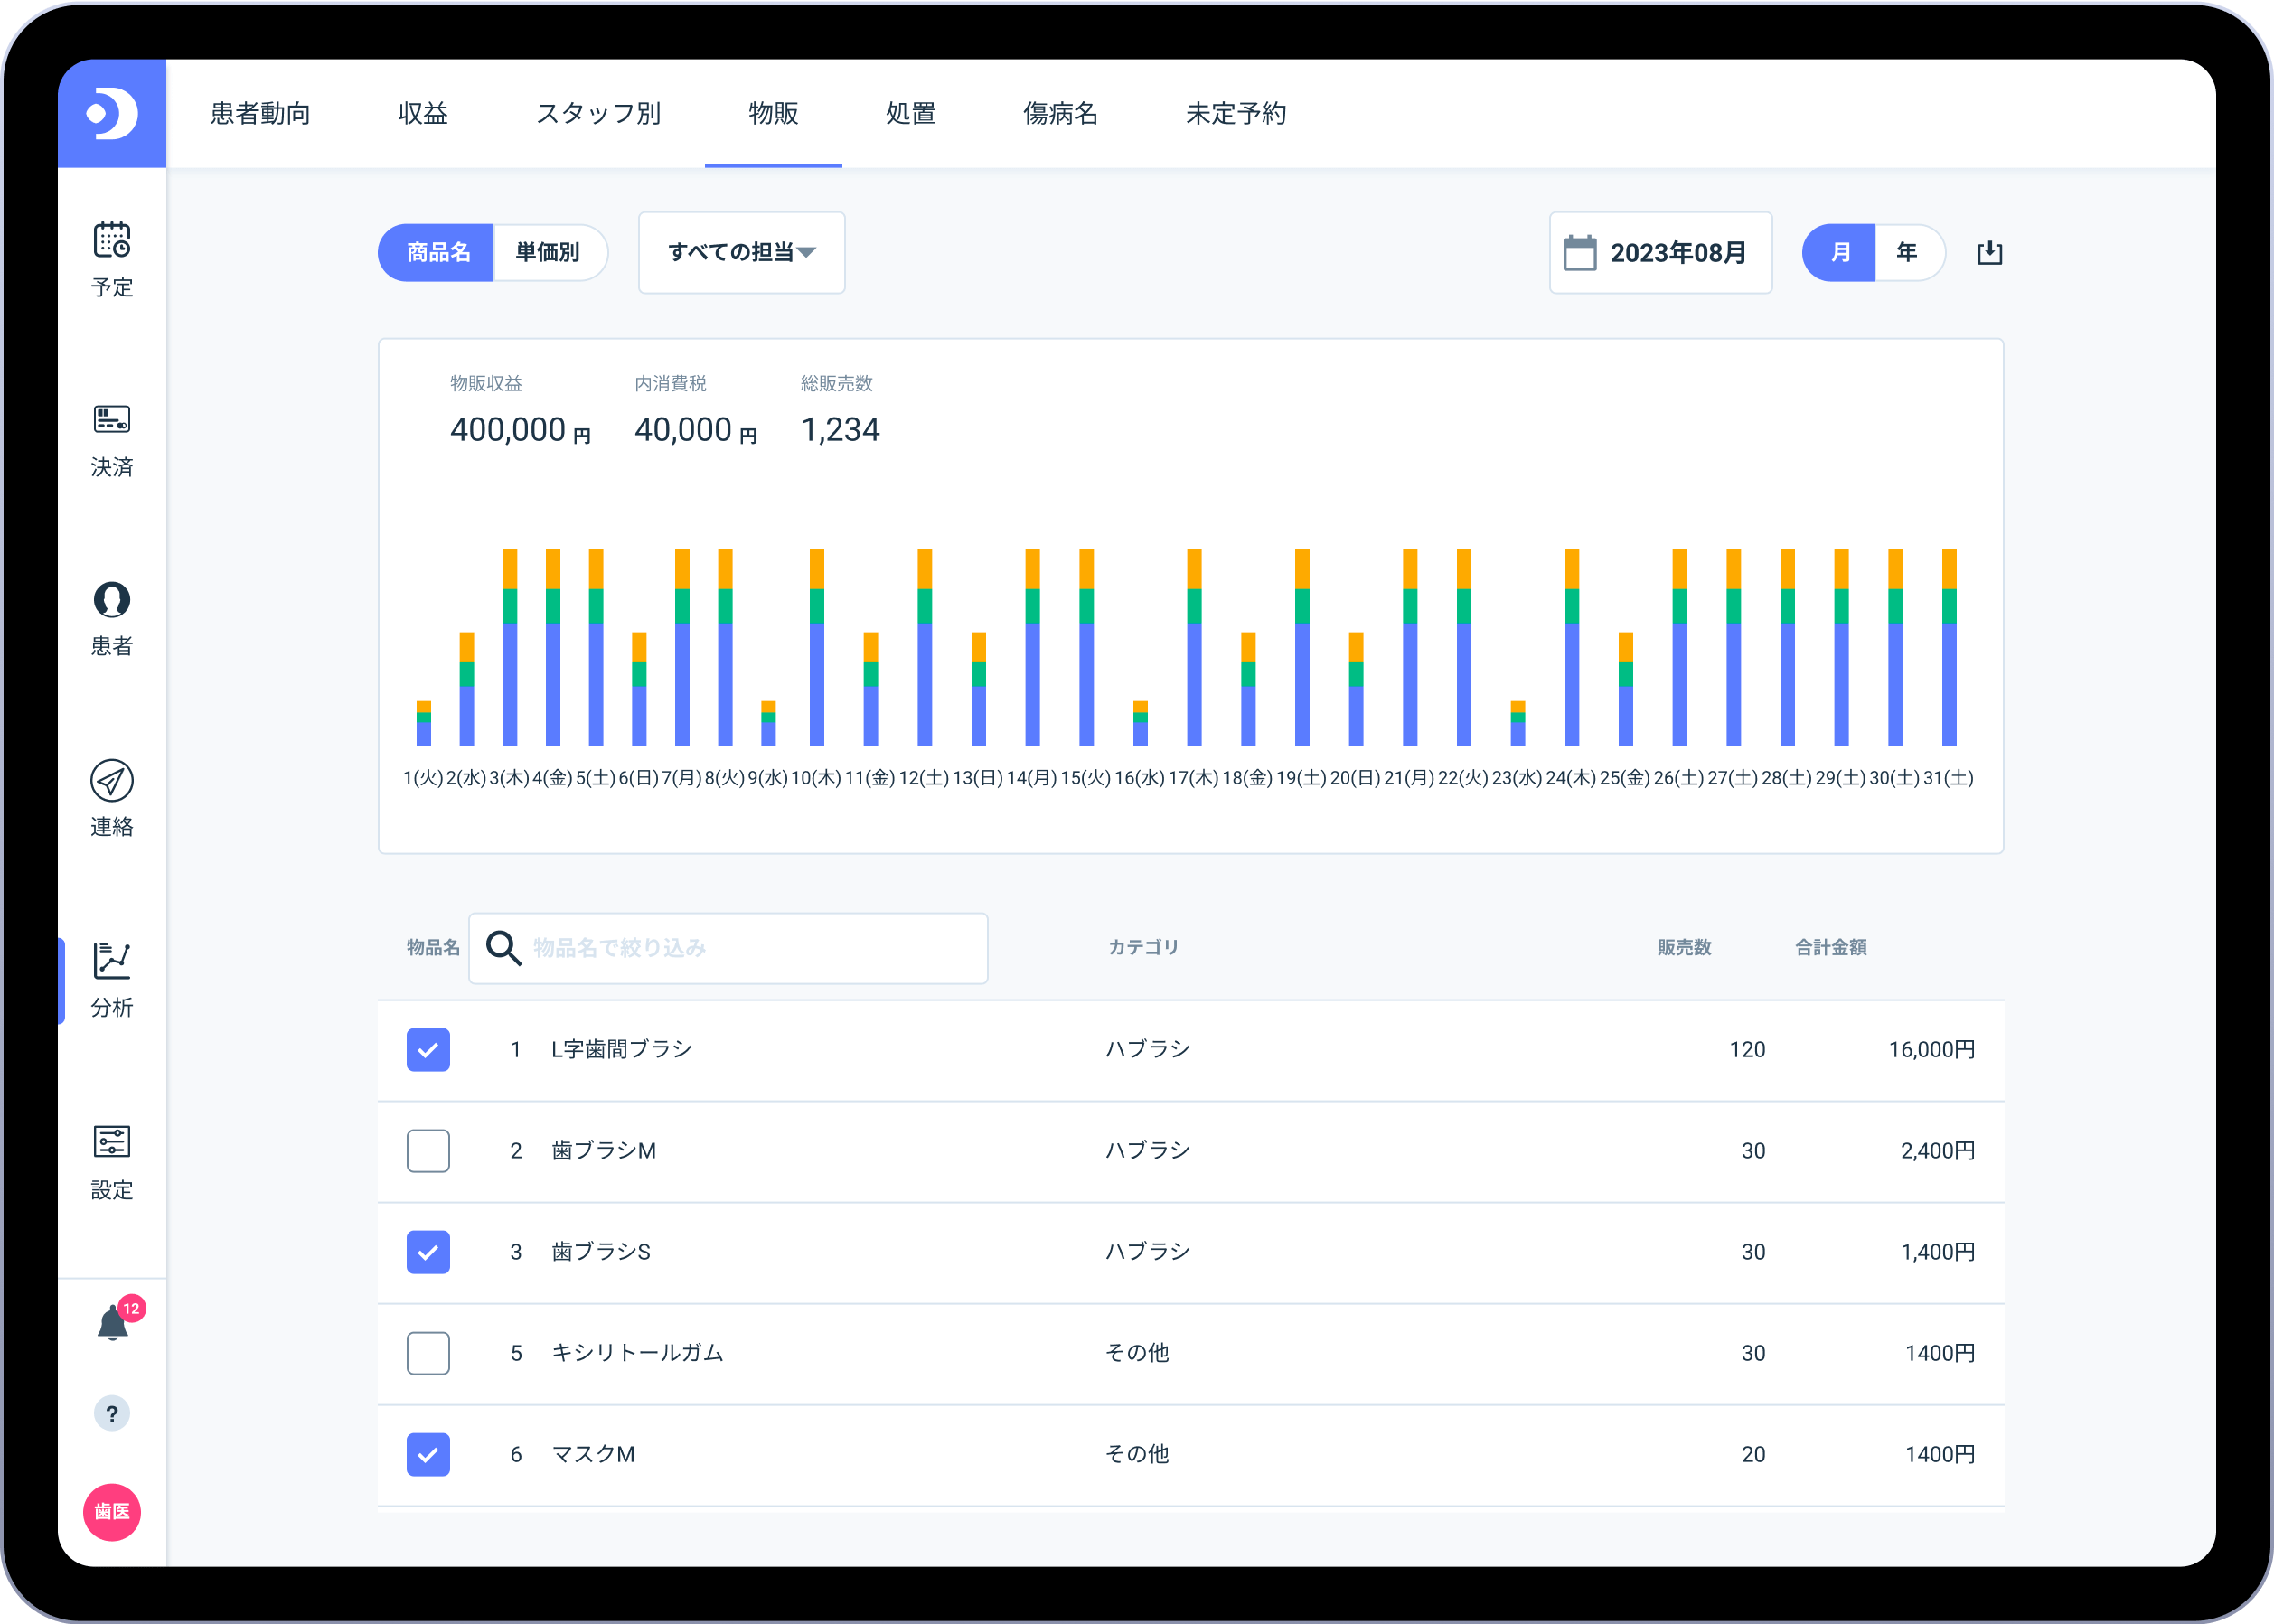Open notifications bell with 12 badge
Screen dimensions: 2274x1624
[x=113, y=1324]
